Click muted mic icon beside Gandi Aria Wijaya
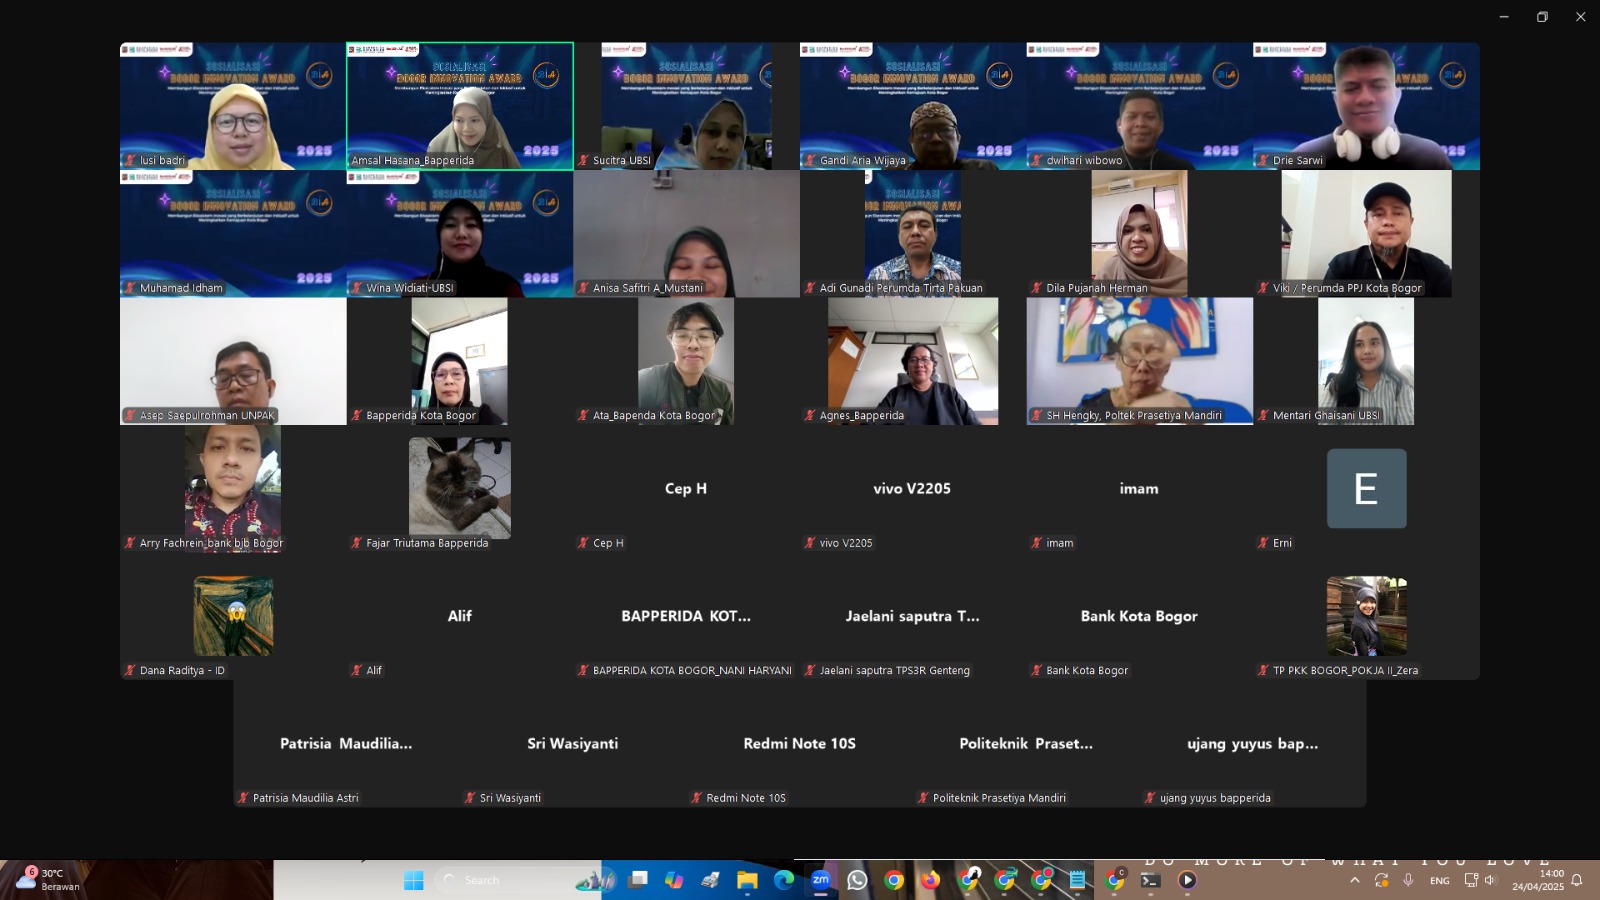Image resolution: width=1600 pixels, height=900 pixels. coord(810,160)
